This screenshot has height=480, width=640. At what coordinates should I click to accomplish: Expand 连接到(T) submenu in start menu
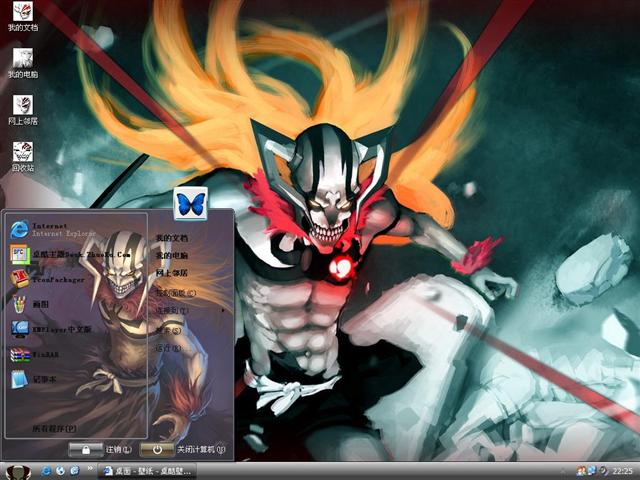[x=173, y=311]
